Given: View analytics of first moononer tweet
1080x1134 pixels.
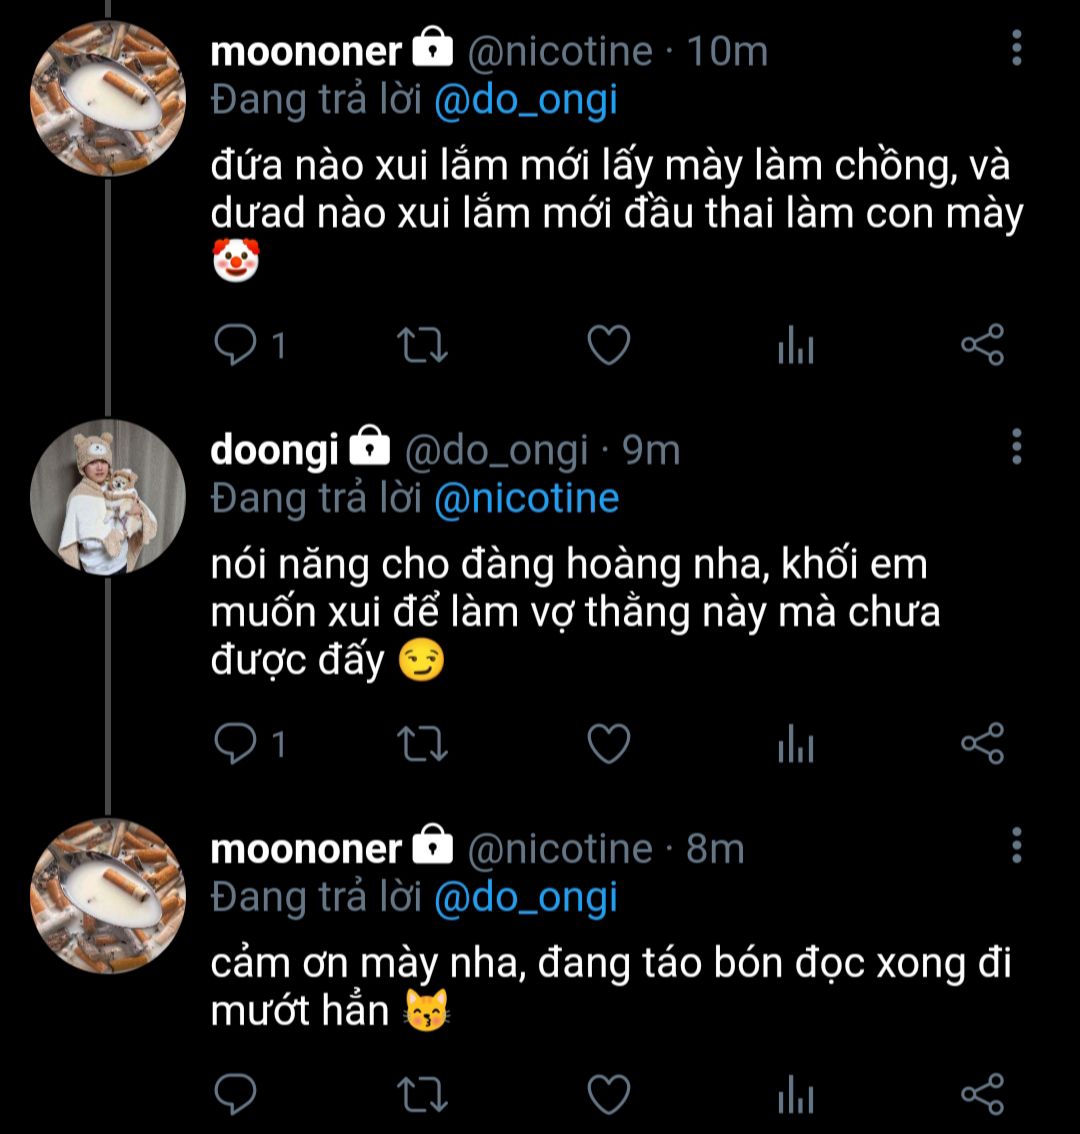Looking at the screenshot, I should point(795,347).
